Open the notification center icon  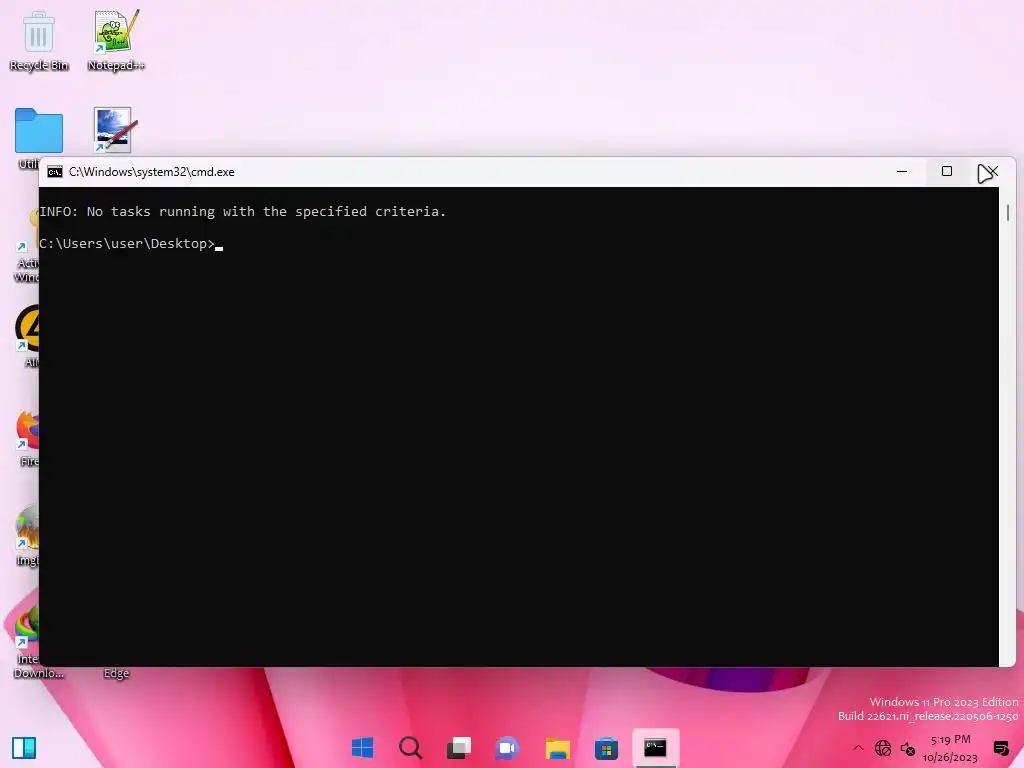[x=1001, y=748]
